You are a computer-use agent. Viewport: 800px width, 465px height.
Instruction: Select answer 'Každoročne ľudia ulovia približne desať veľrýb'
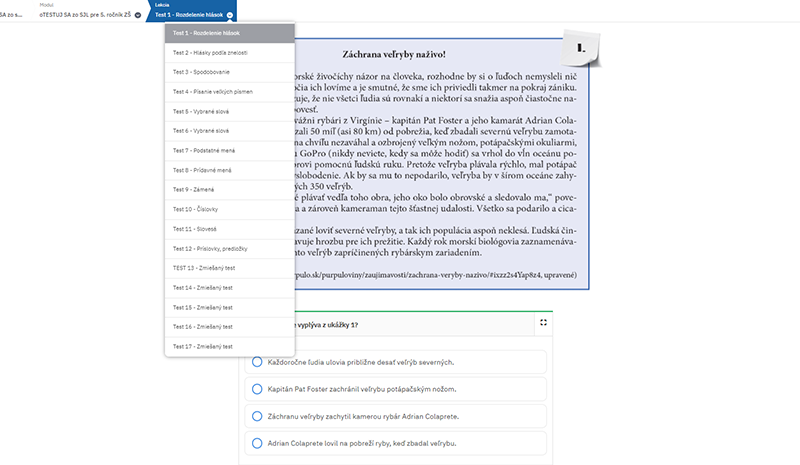pyautogui.click(x=395, y=362)
